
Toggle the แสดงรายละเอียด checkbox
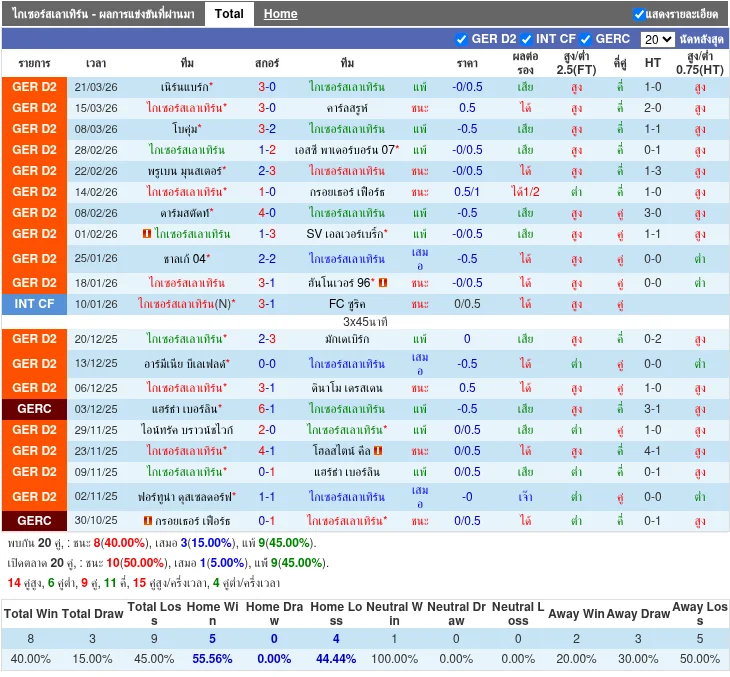tap(639, 14)
